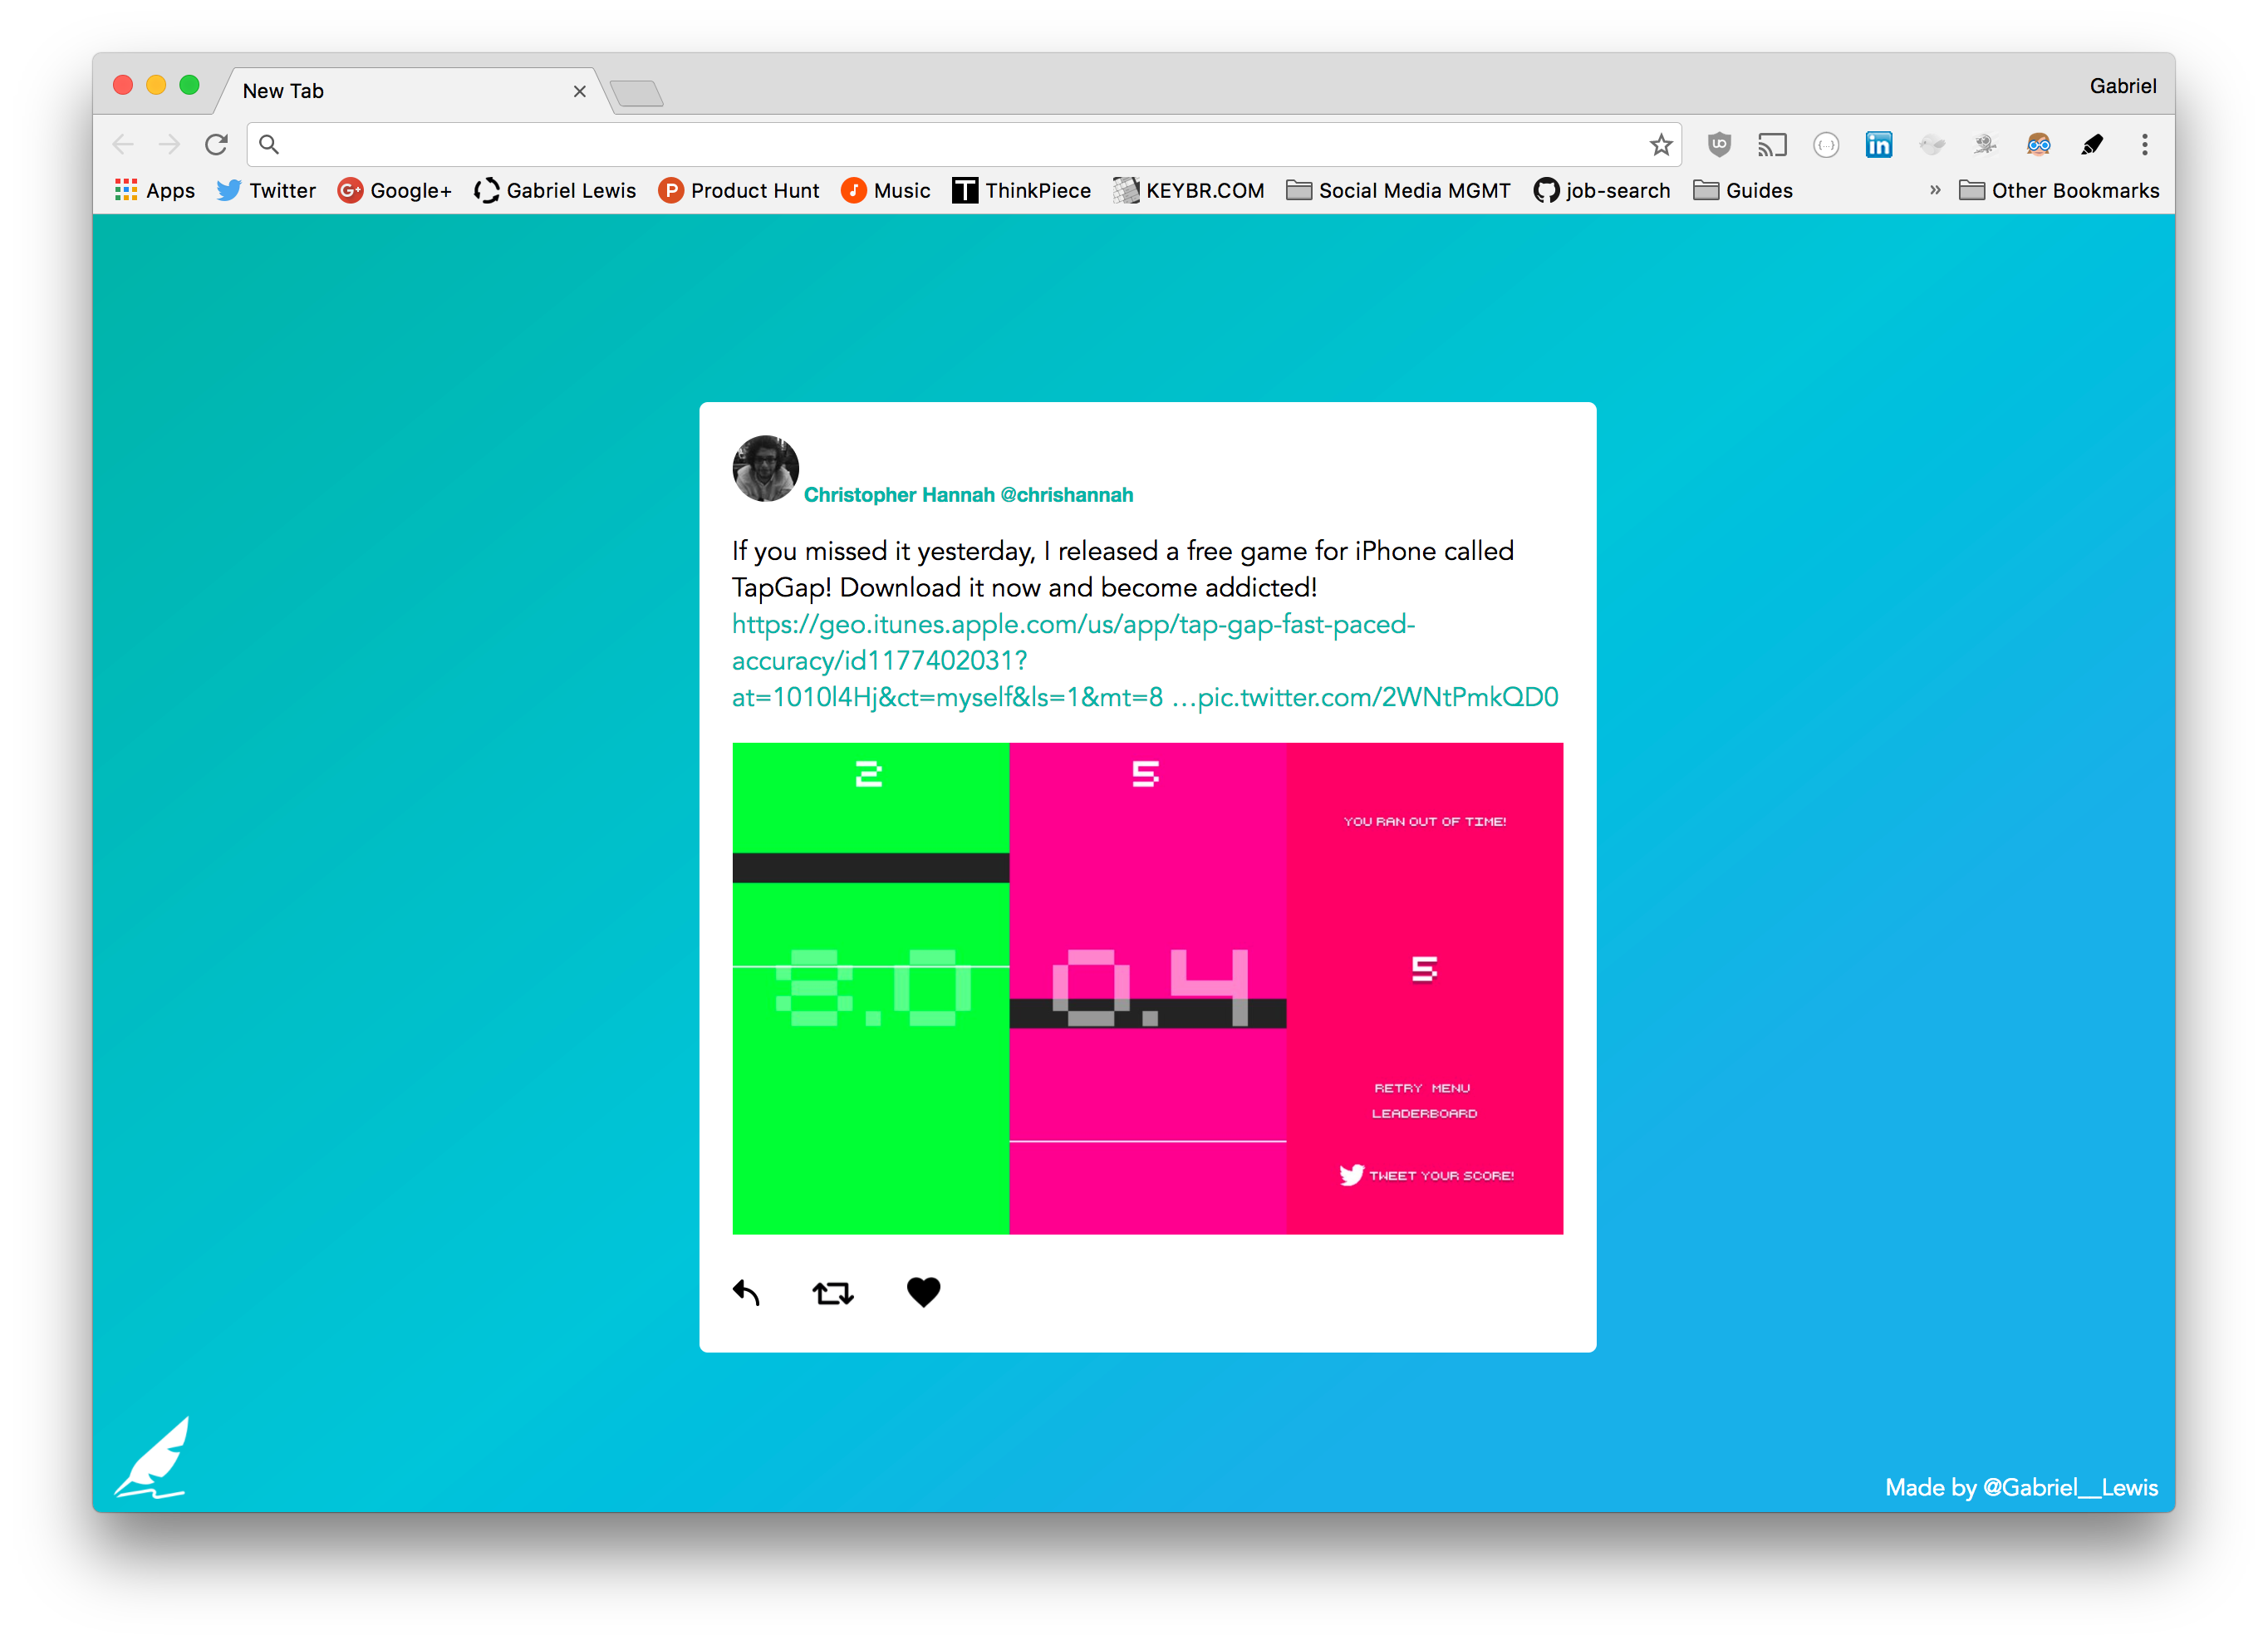Open Other Bookmarks folder
This screenshot has height=1645, width=2268.
point(2059,190)
